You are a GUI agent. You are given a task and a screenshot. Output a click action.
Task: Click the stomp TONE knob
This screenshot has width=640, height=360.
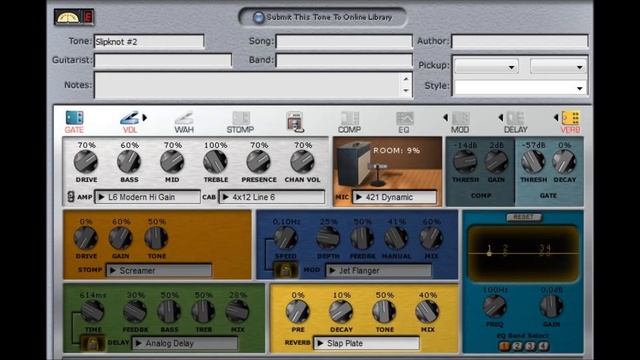point(156,238)
